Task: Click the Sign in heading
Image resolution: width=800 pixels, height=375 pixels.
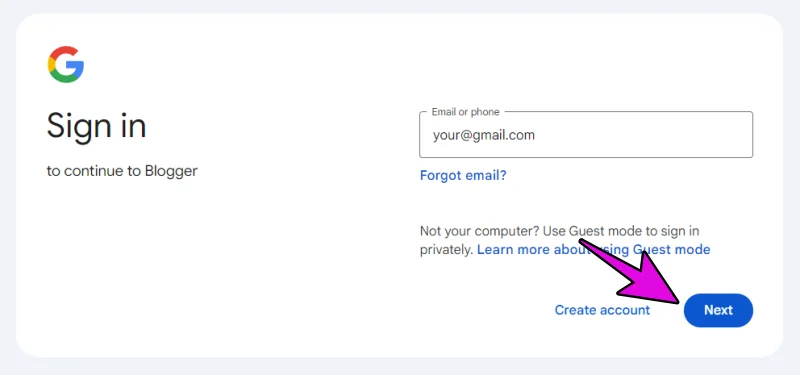Action: [96, 126]
